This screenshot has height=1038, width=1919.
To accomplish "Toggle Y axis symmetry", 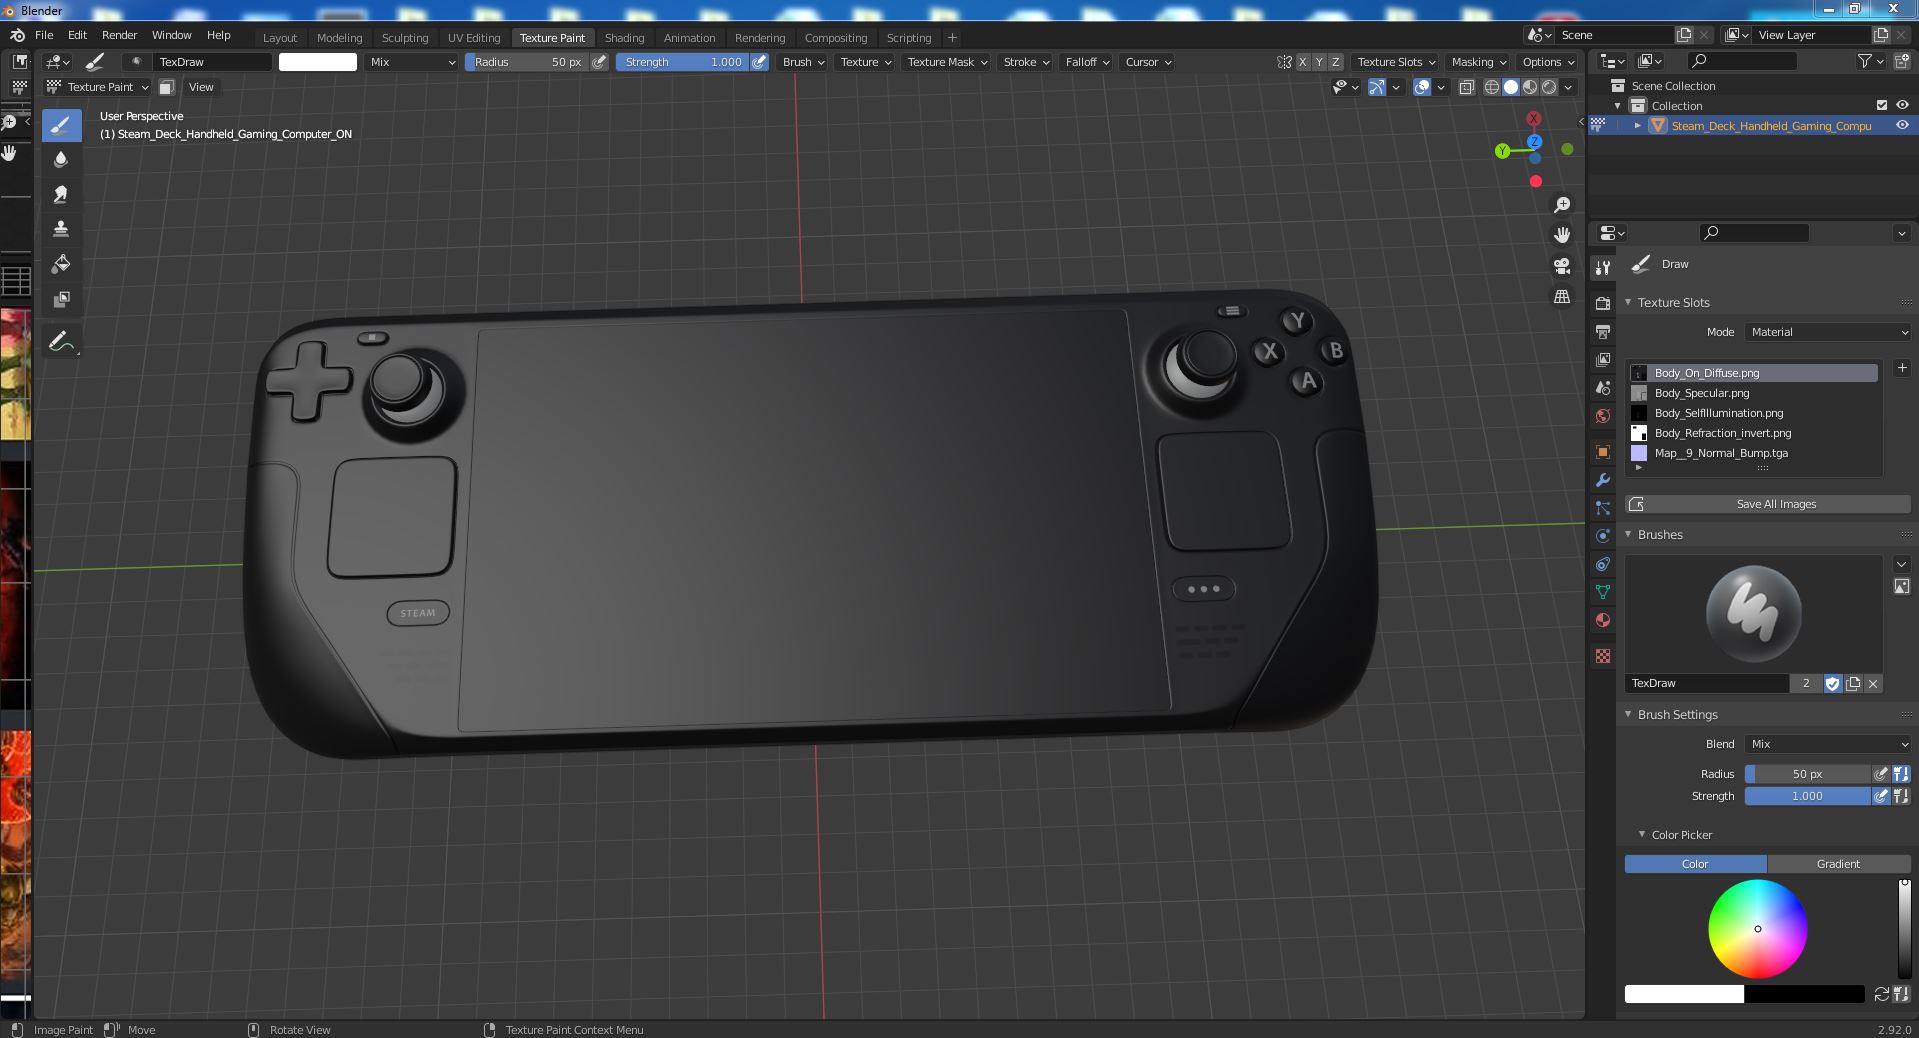I will [x=1319, y=62].
